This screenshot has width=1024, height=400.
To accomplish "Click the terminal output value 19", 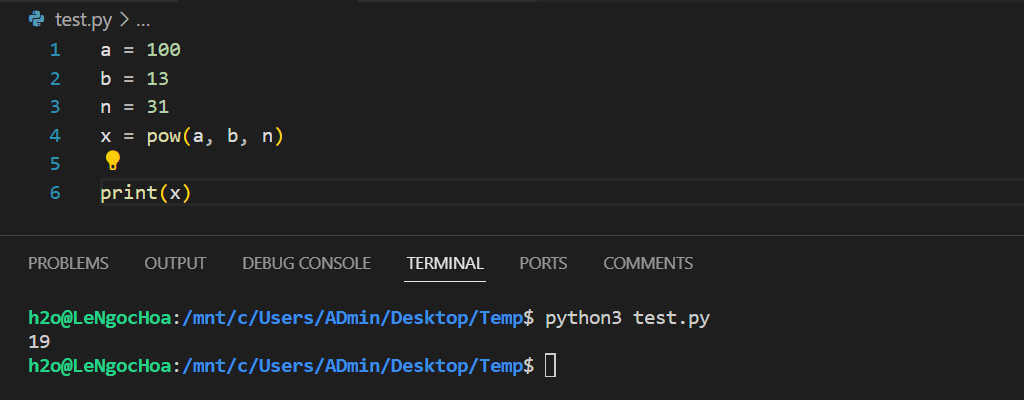I will (39, 342).
